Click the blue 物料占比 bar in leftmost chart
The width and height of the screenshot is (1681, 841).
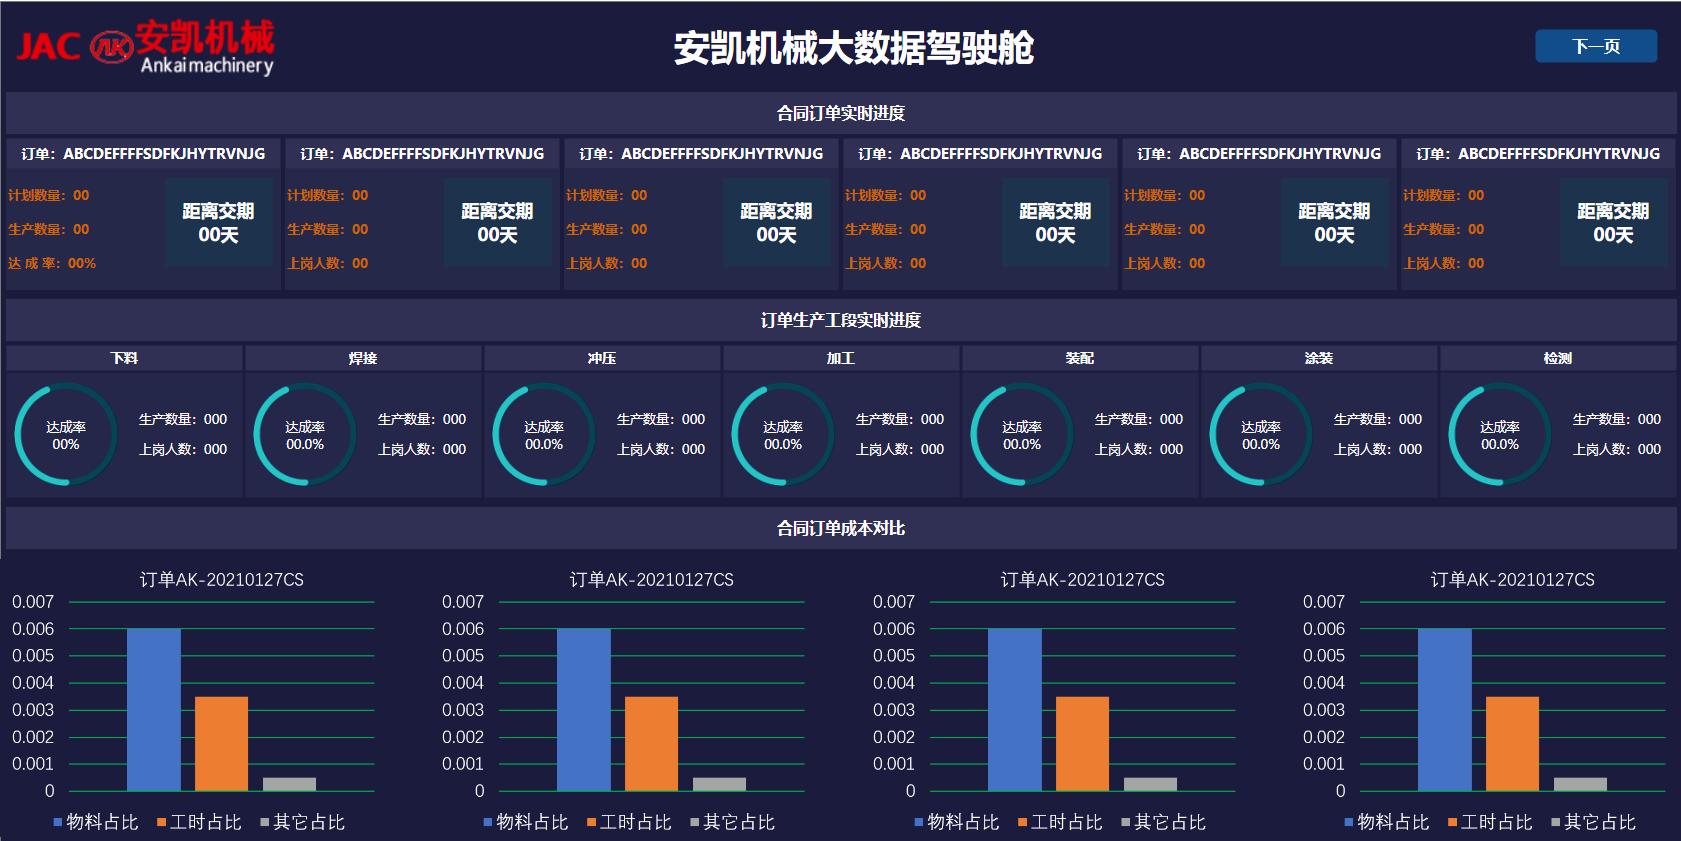point(153,709)
